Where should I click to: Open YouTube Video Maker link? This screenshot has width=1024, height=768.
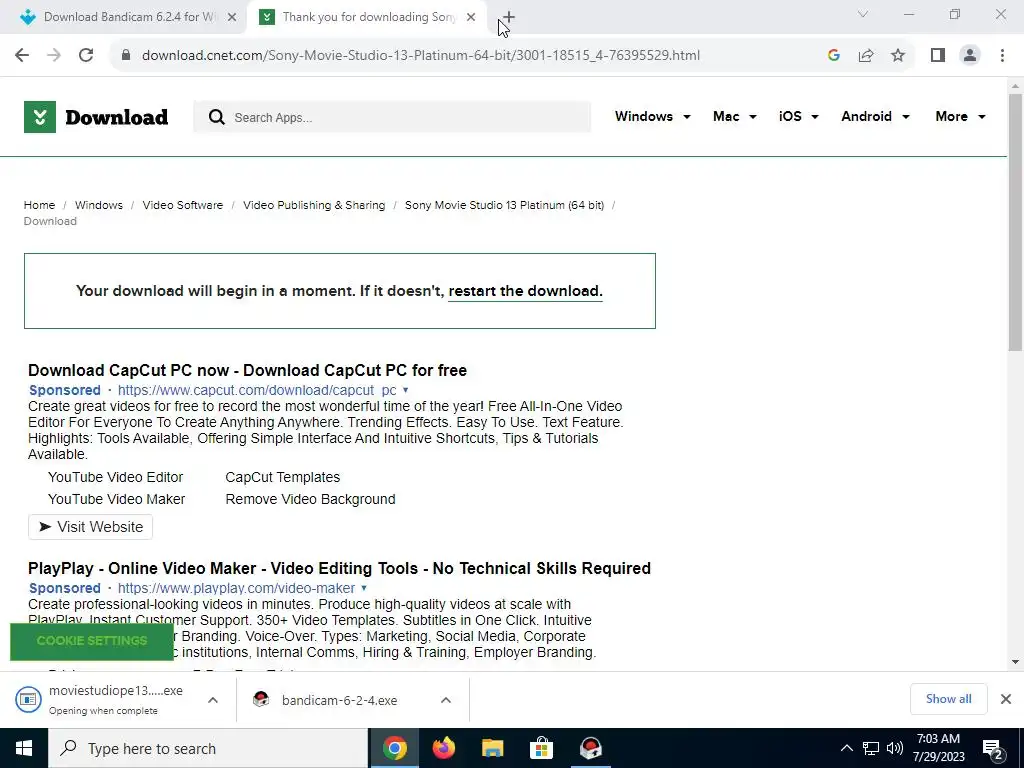pyautogui.click(x=116, y=499)
